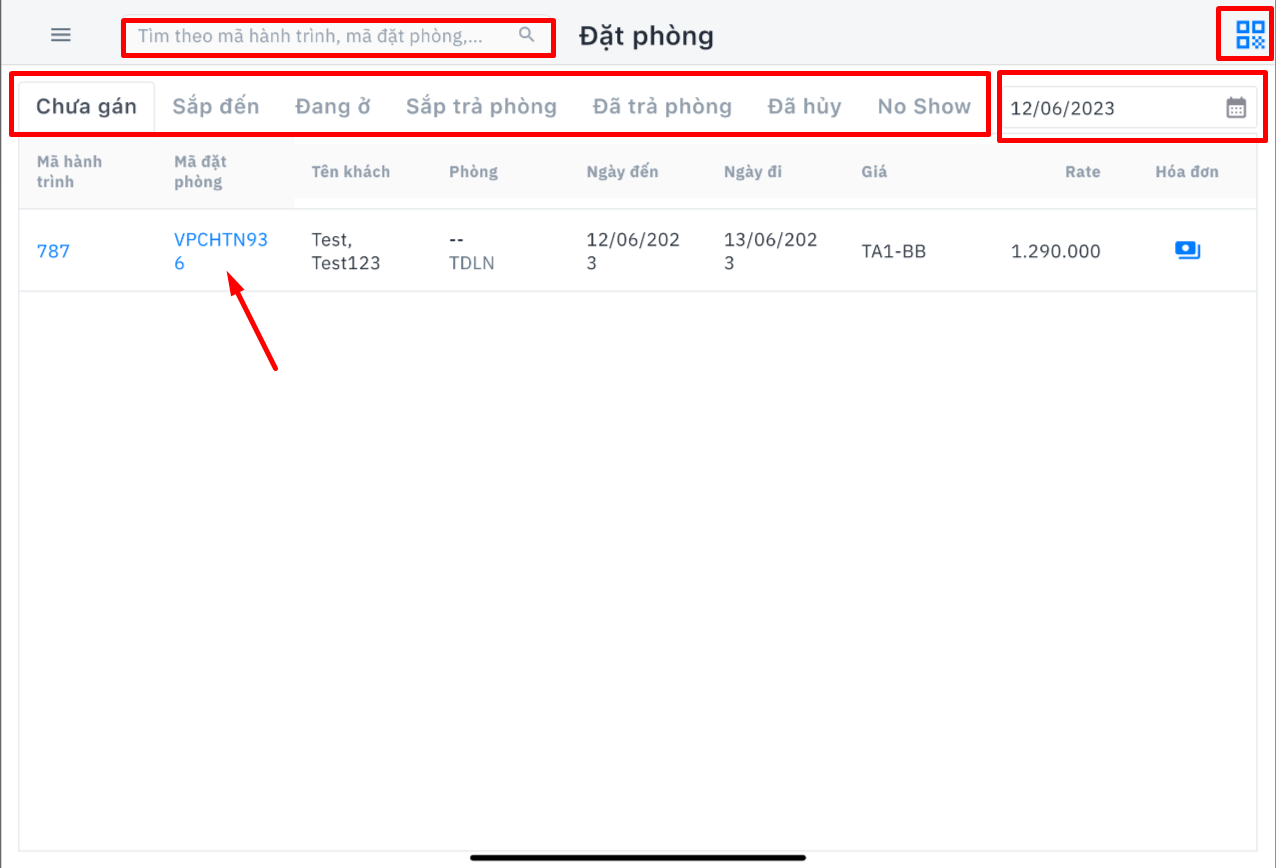Show the Đã trả phòng tab

tap(662, 106)
